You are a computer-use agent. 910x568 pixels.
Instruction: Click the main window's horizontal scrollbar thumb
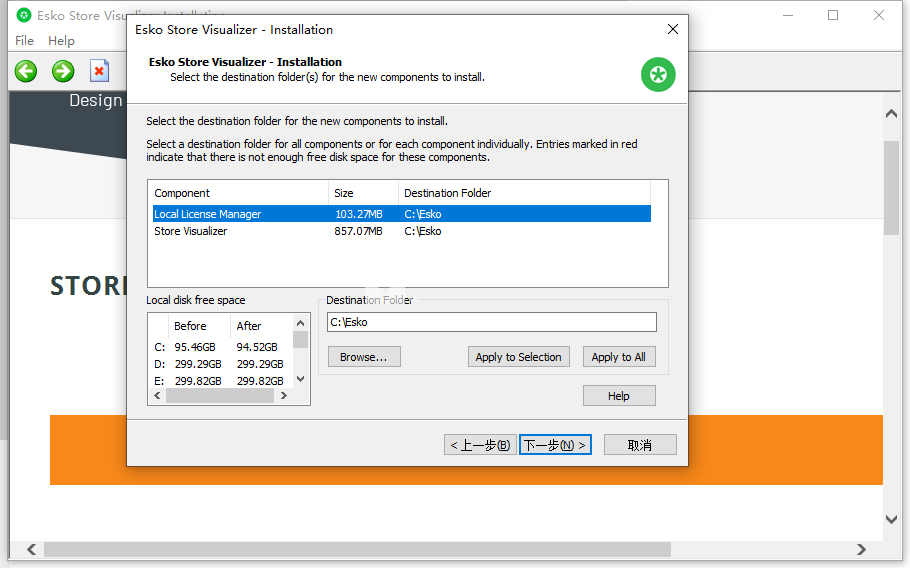(358, 549)
